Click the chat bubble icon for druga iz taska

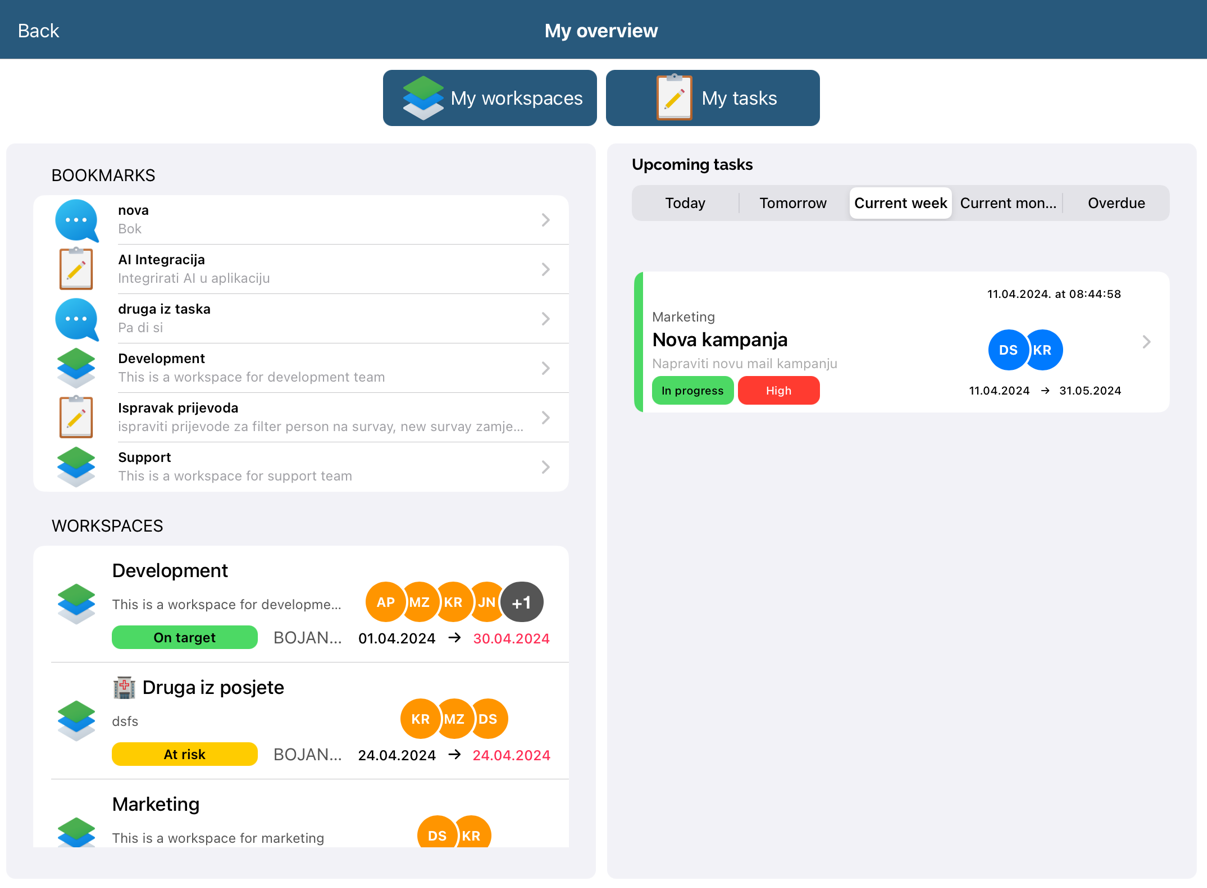(76, 319)
